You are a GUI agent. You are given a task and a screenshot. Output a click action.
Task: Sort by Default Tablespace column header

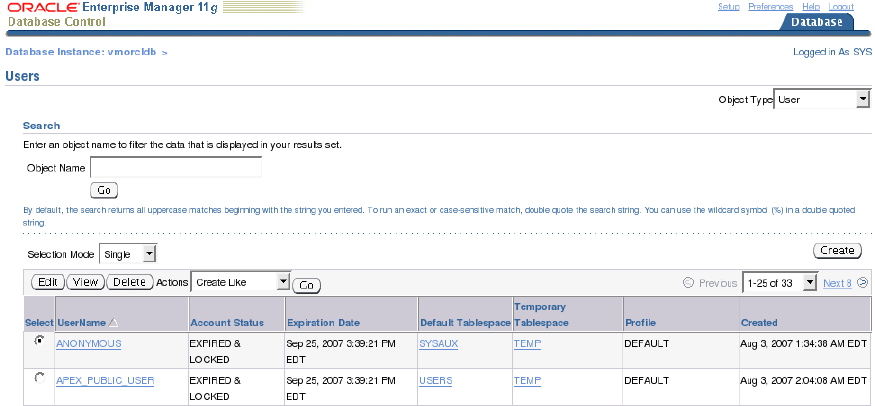click(465, 322)
